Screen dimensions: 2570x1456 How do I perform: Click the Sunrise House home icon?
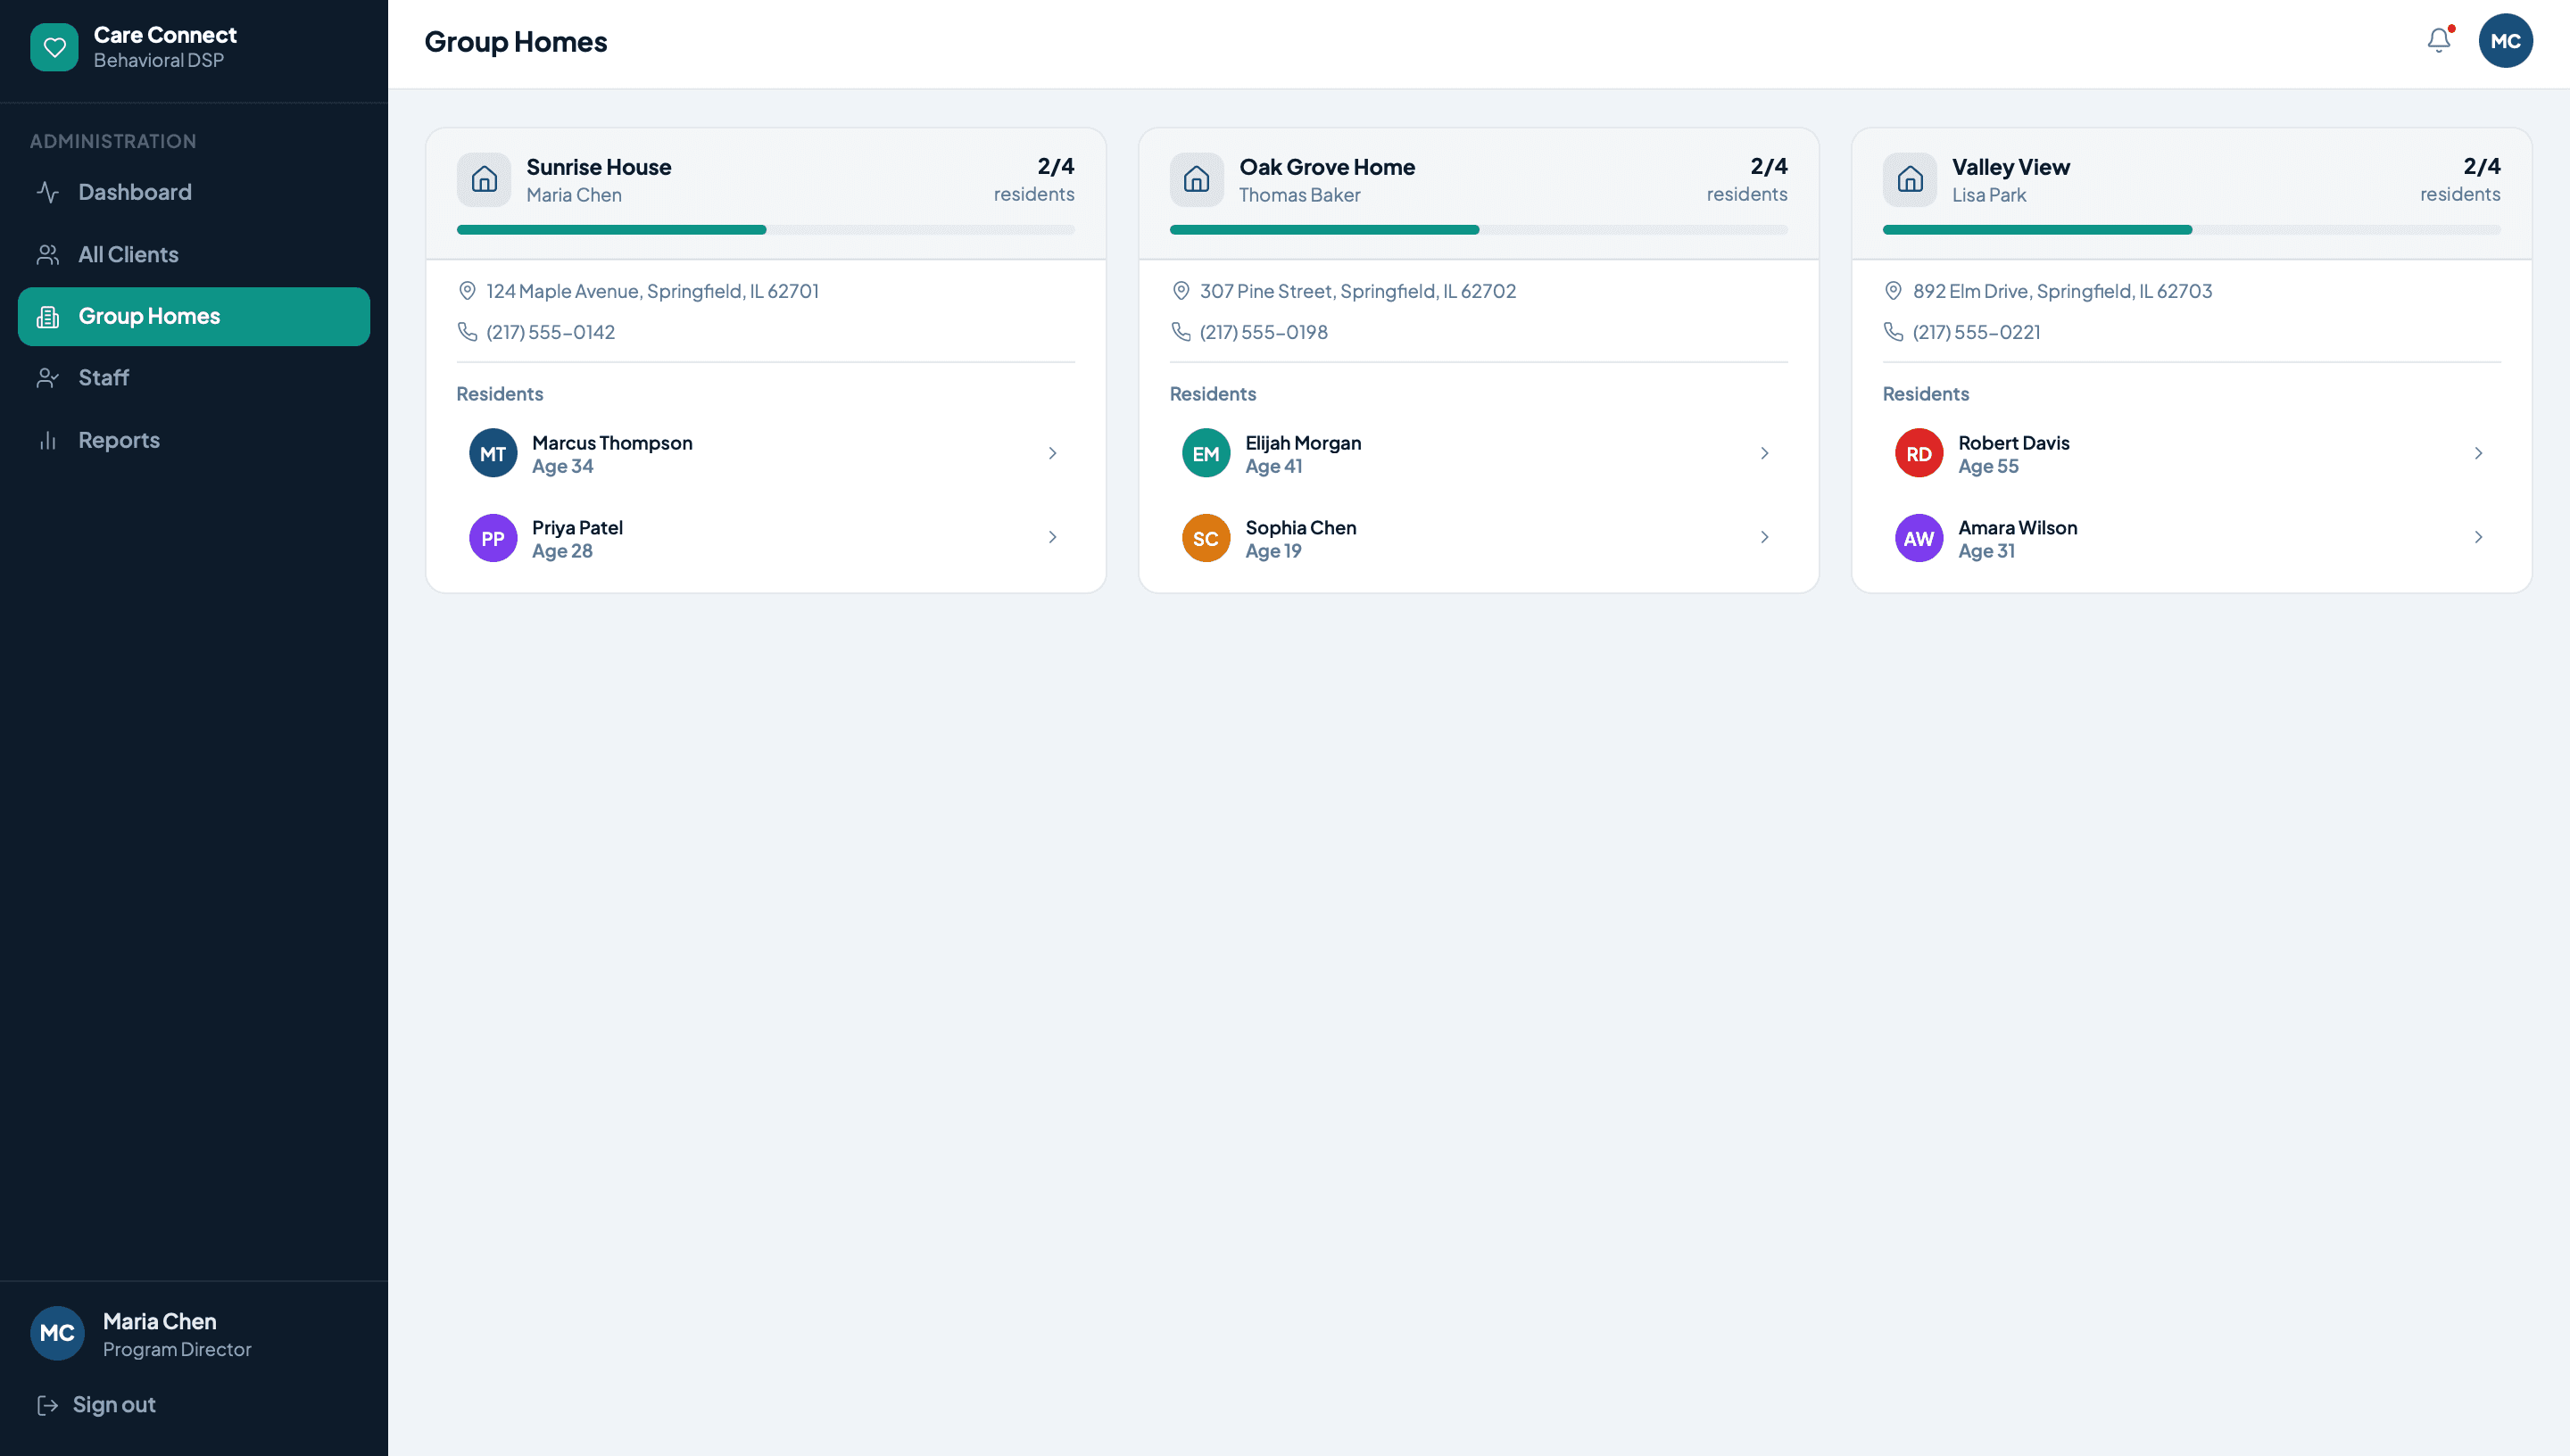(484, 180)
